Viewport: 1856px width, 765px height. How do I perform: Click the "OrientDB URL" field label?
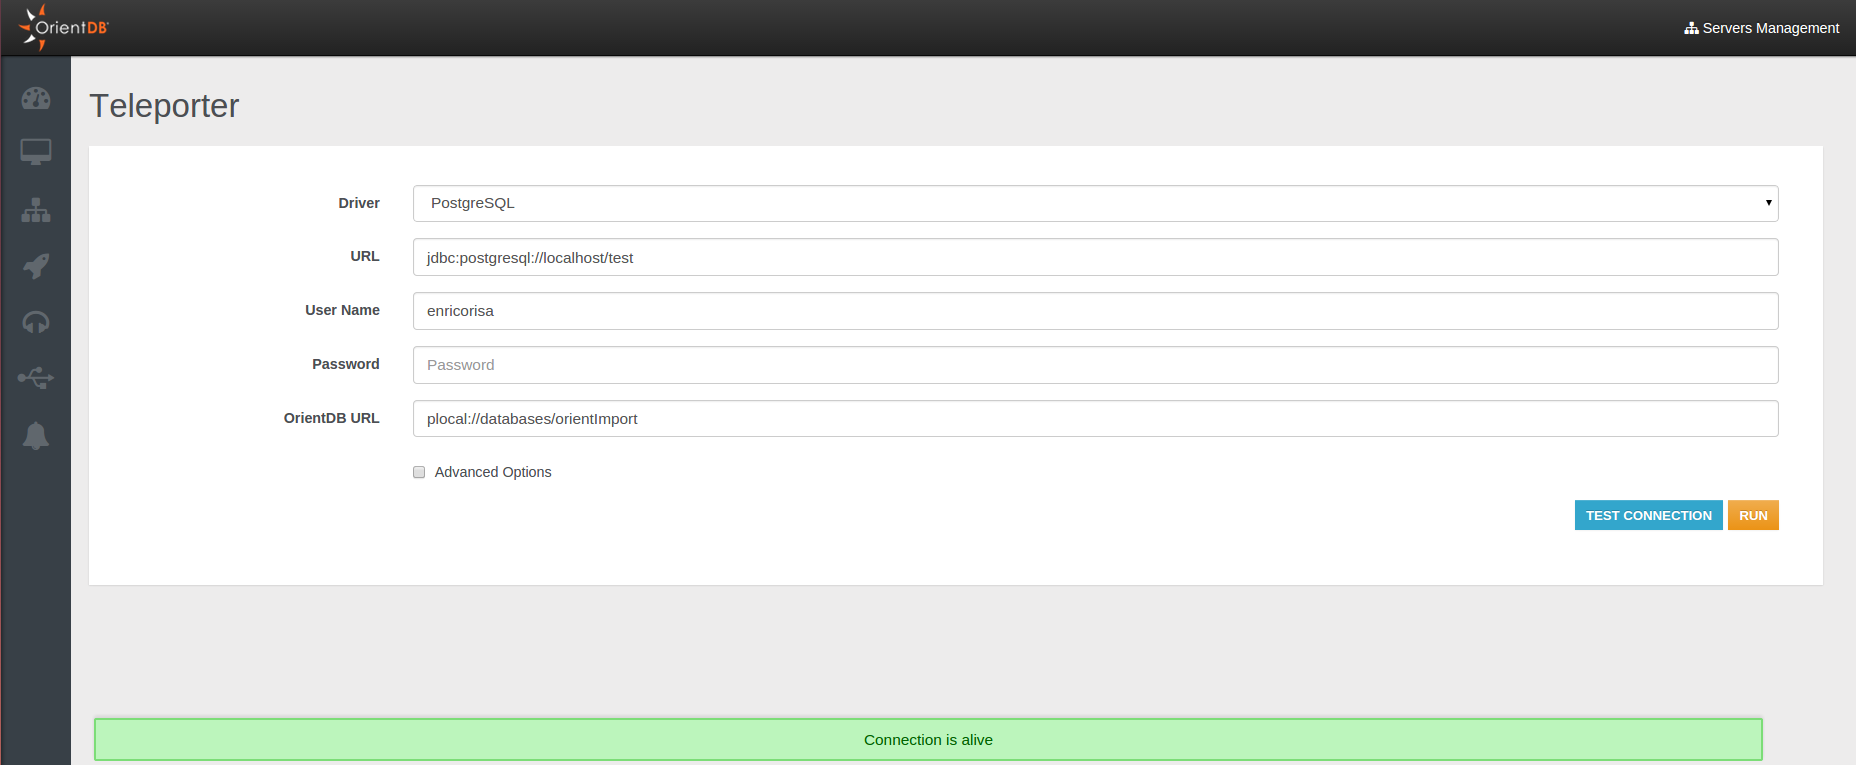[x=332, y=418]
